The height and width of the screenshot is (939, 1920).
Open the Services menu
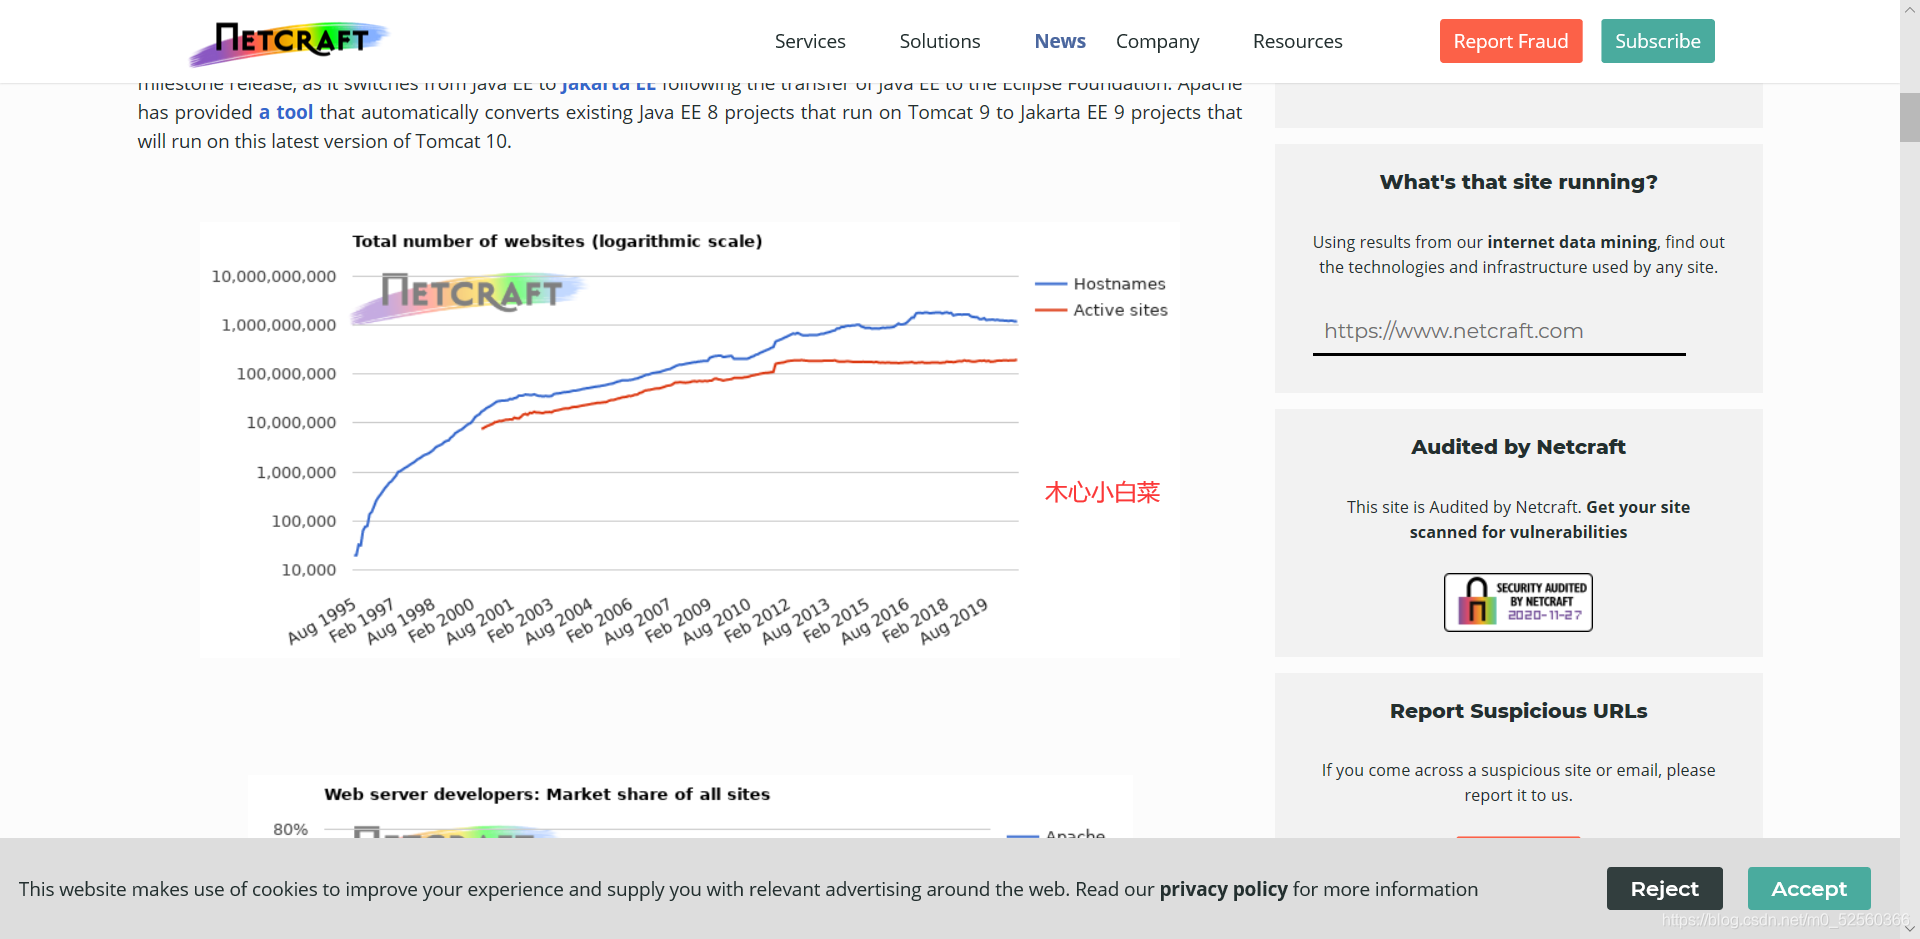tap(810, 41)
